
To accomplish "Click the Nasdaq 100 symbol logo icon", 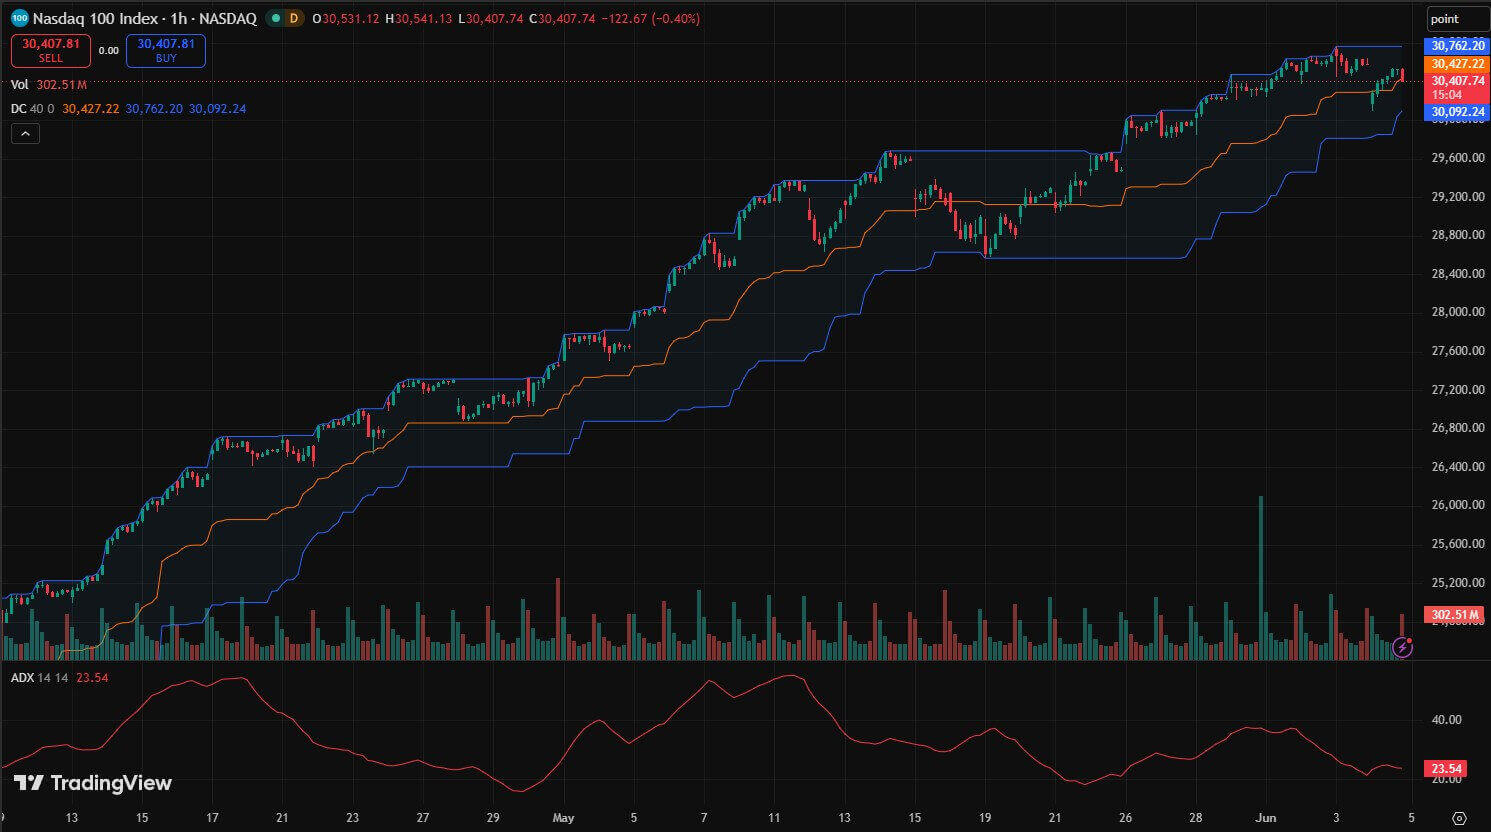I will point(19,18).
